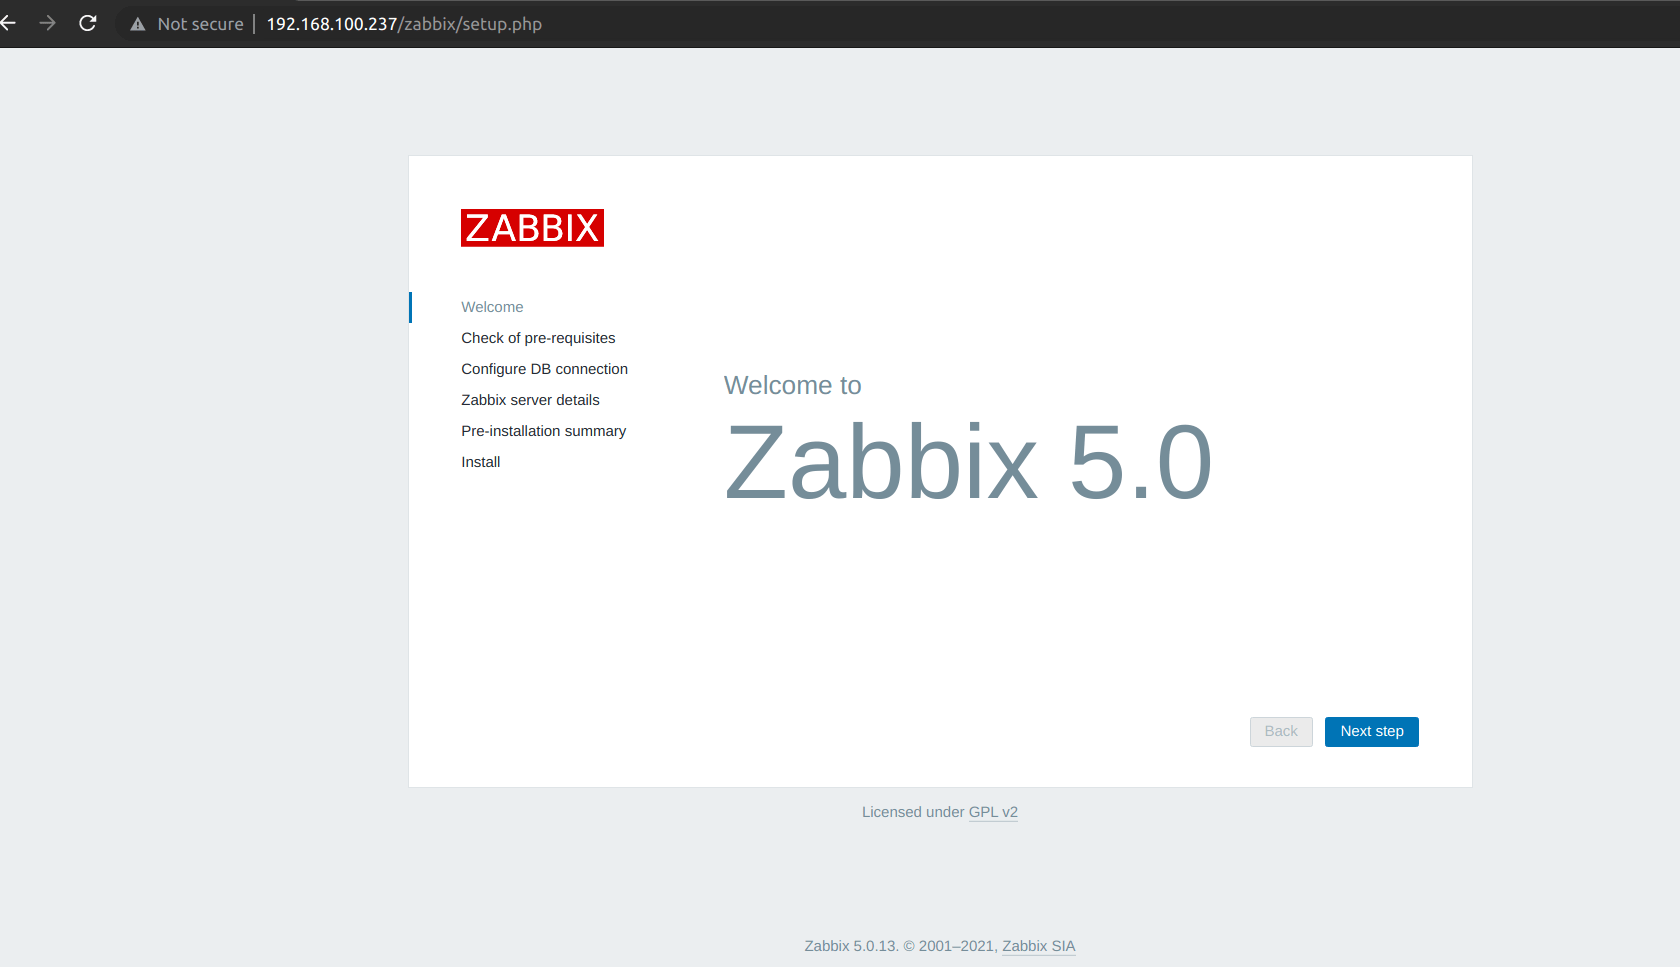The width and height of the screenshot is (1680, 967).
Task: Click the Not secure label
Action: coord(200,24)
